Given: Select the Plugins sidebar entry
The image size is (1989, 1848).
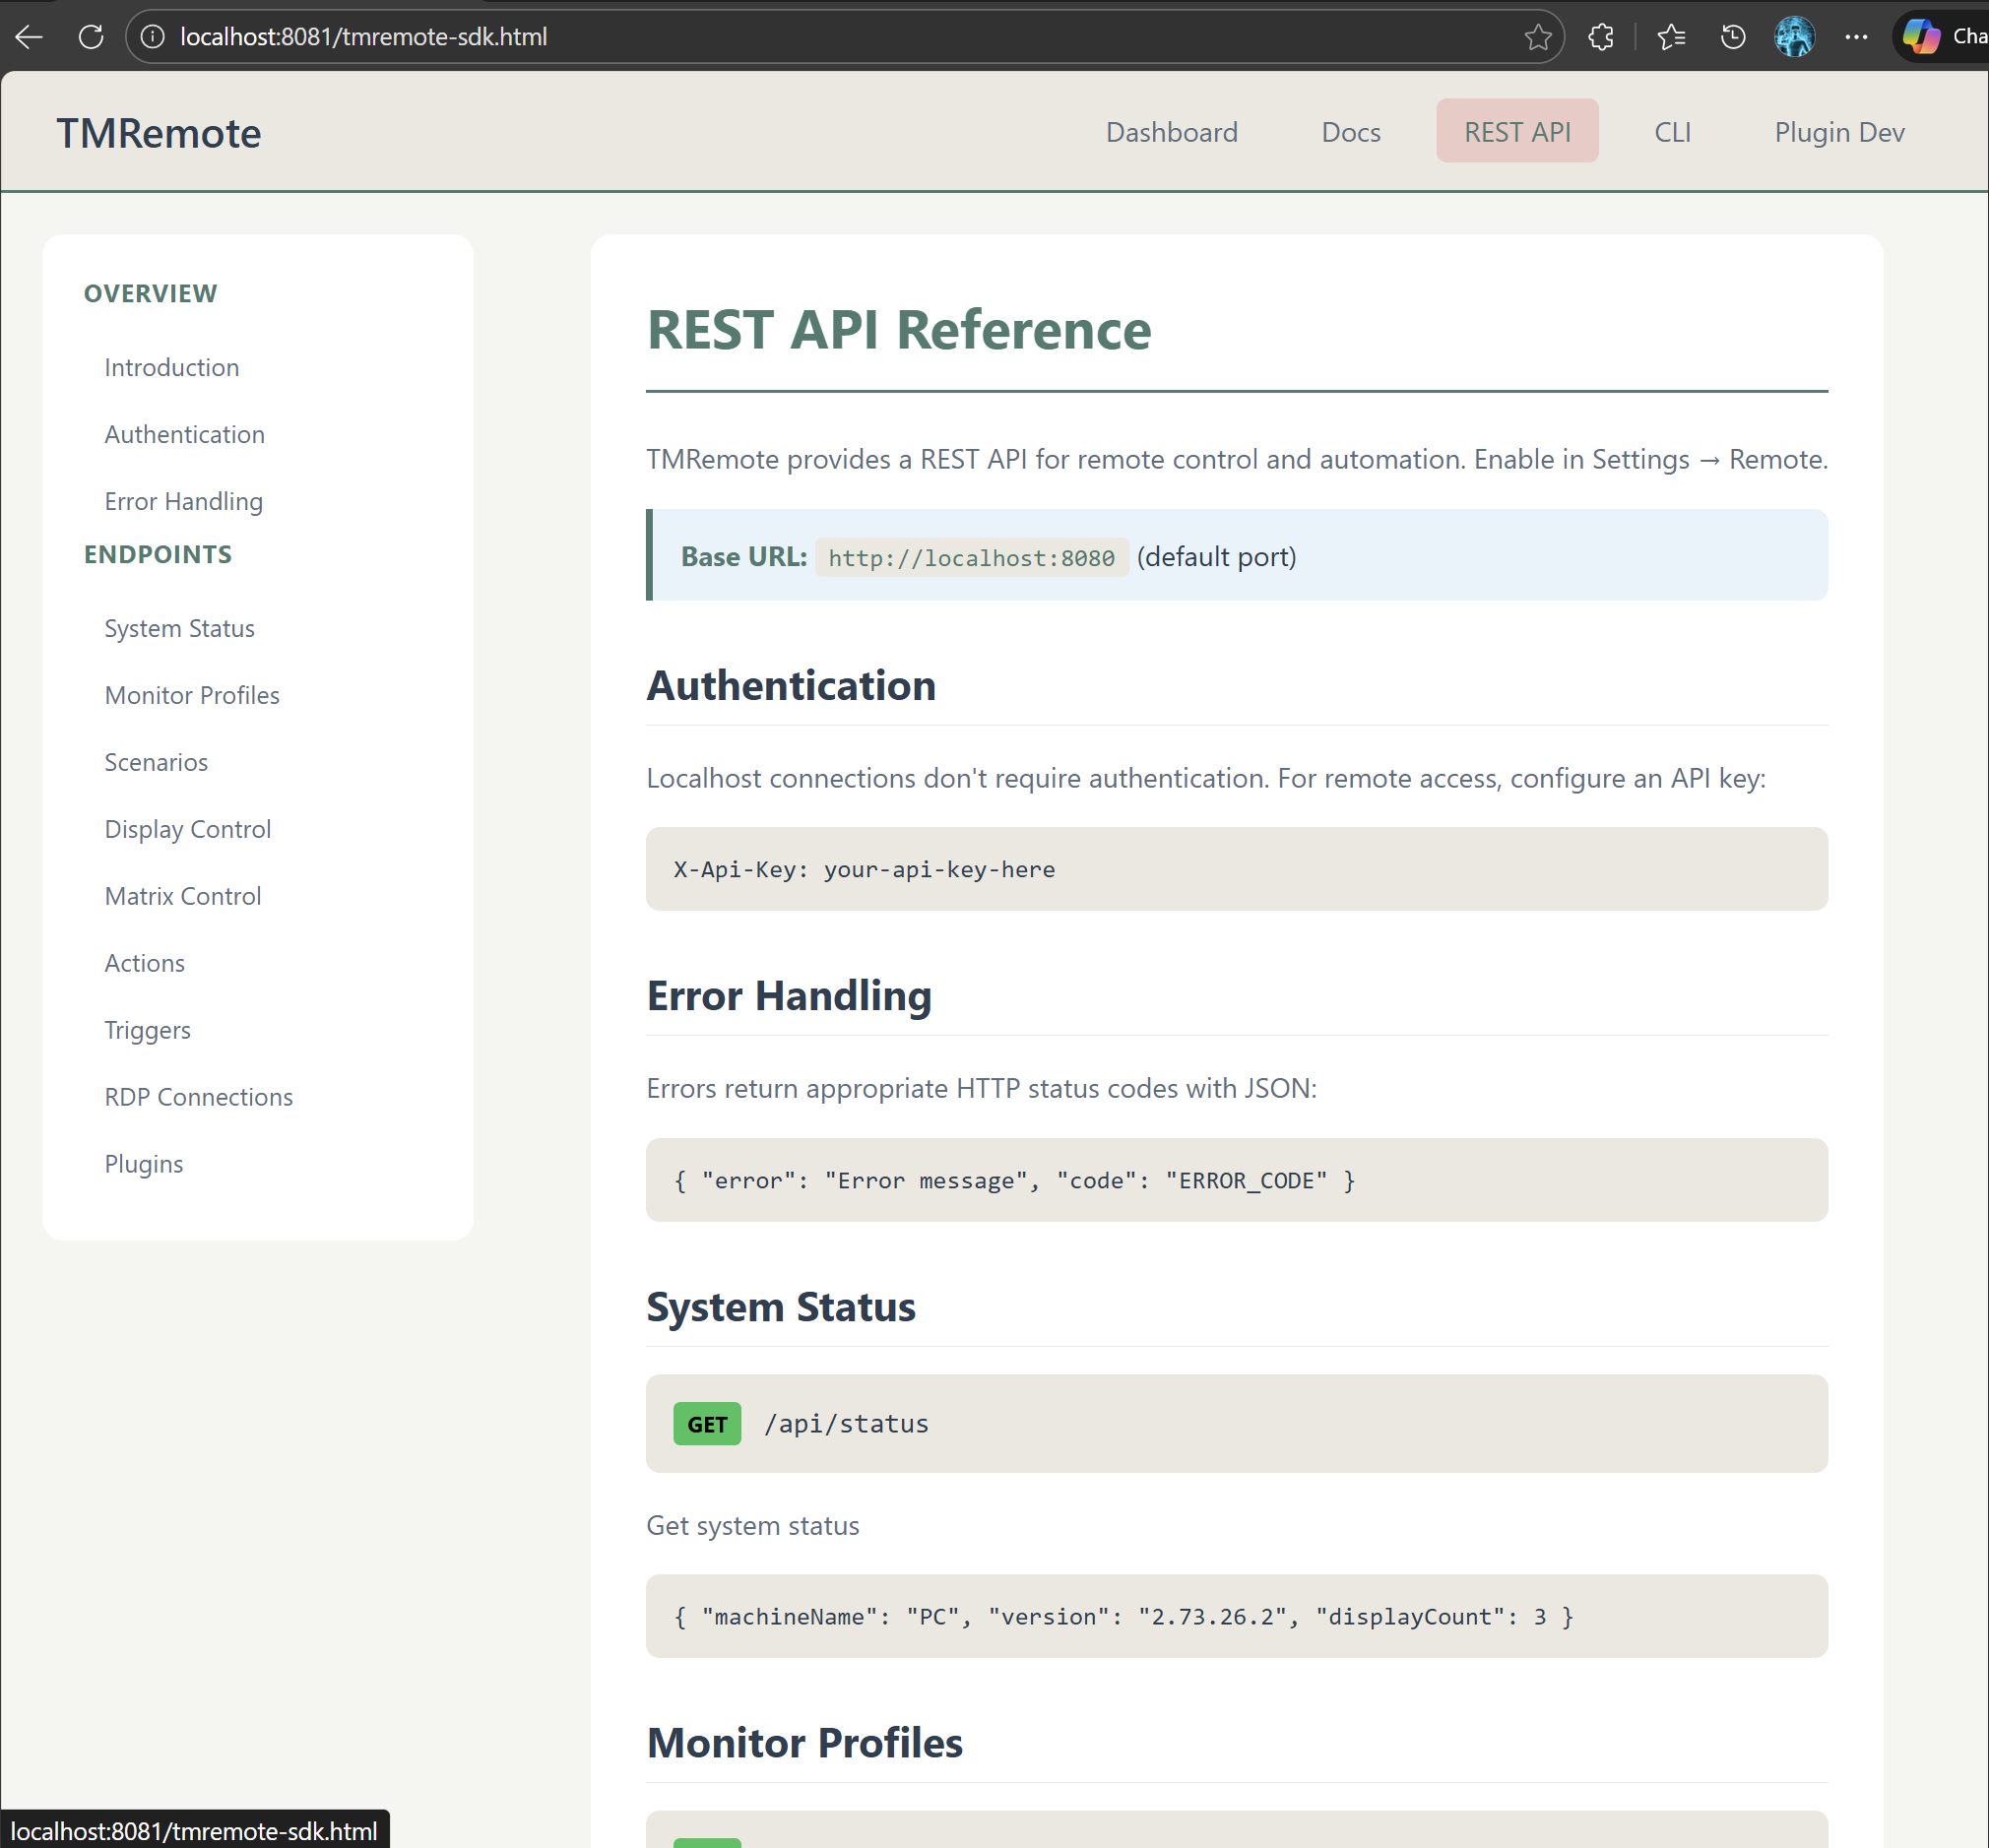Looking at the screenshot, I should [x=144, y=1163].
